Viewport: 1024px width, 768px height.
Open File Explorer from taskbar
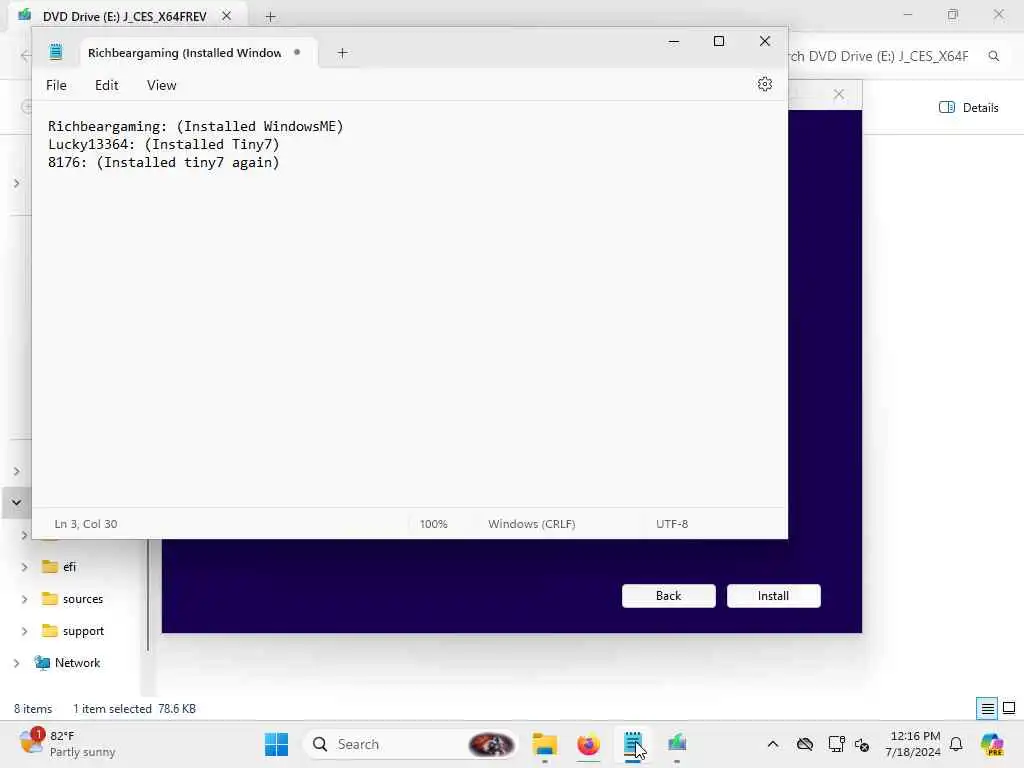coord(544,744)
